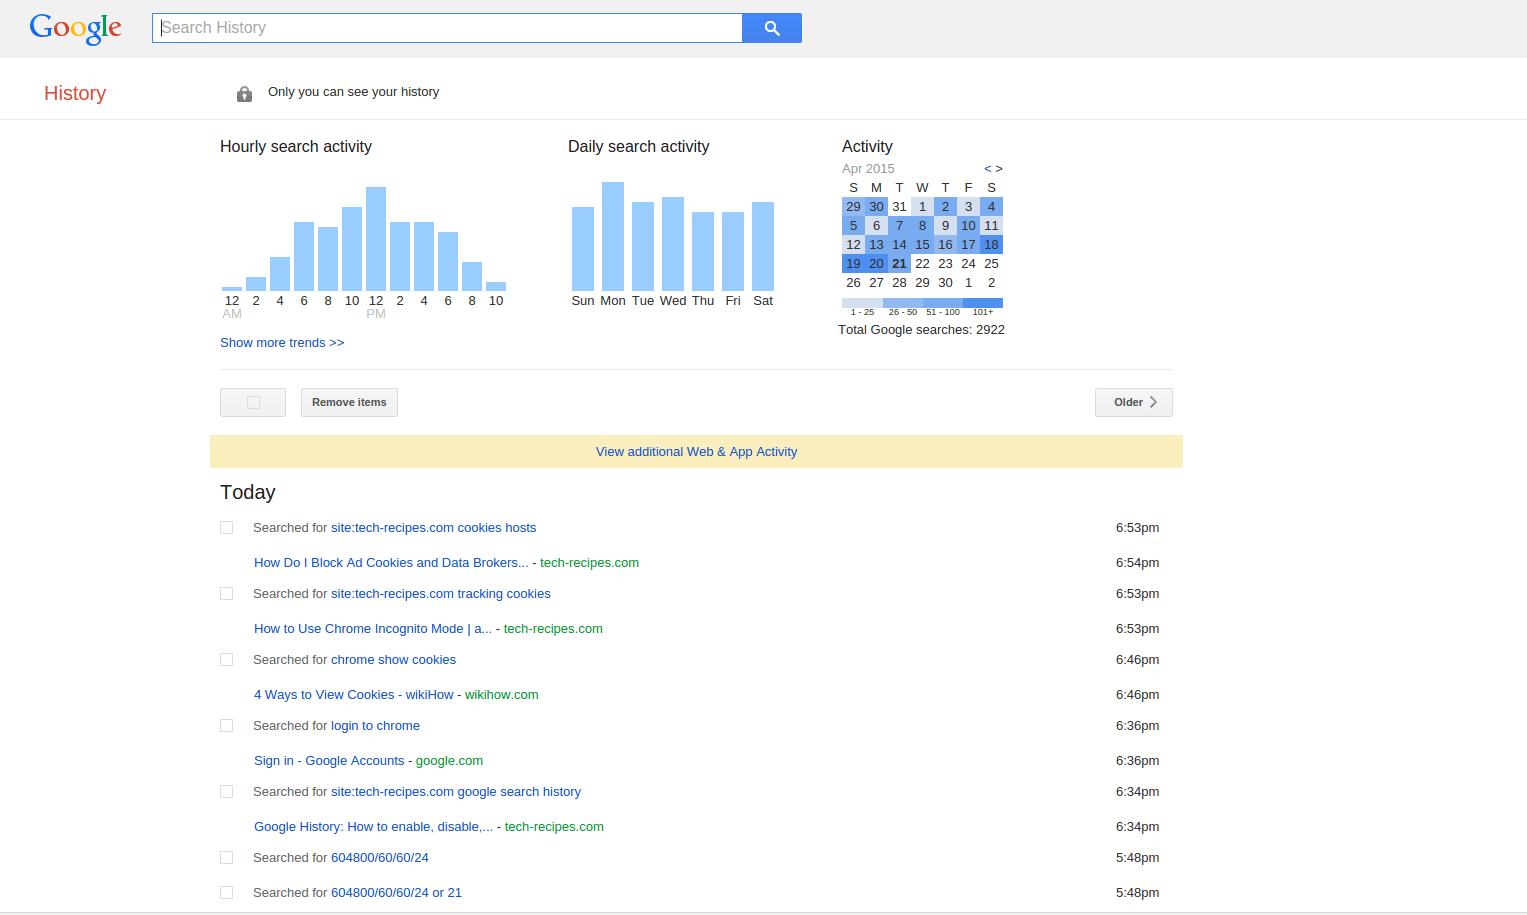1527x915 pixels.
Task: Click the blue search magnifier icon
Action: [771, 27]
